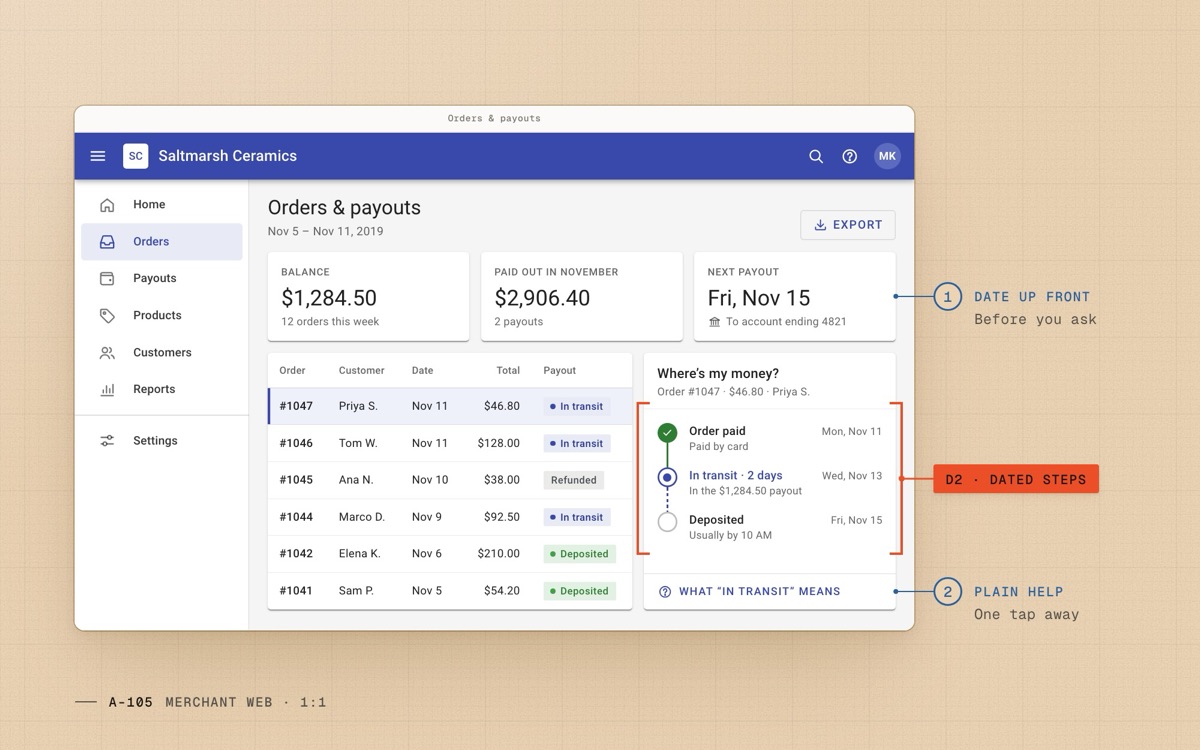This screenshot has height=750, width=1200.
Task: Click customer name Priya S.
Action: tap(358, 407)
